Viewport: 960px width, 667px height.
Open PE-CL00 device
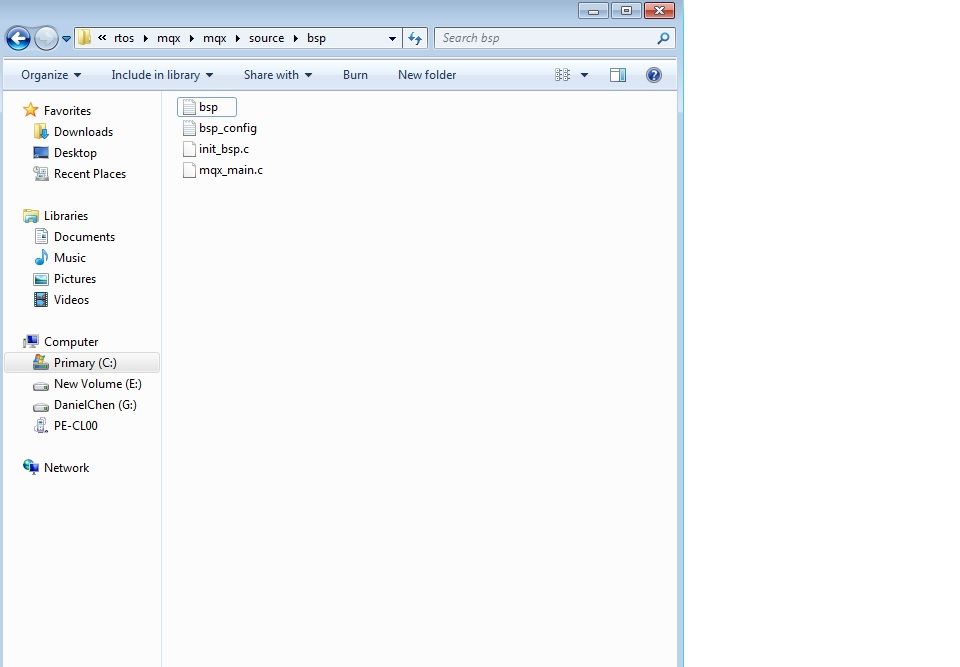click(x=75, y=426)
